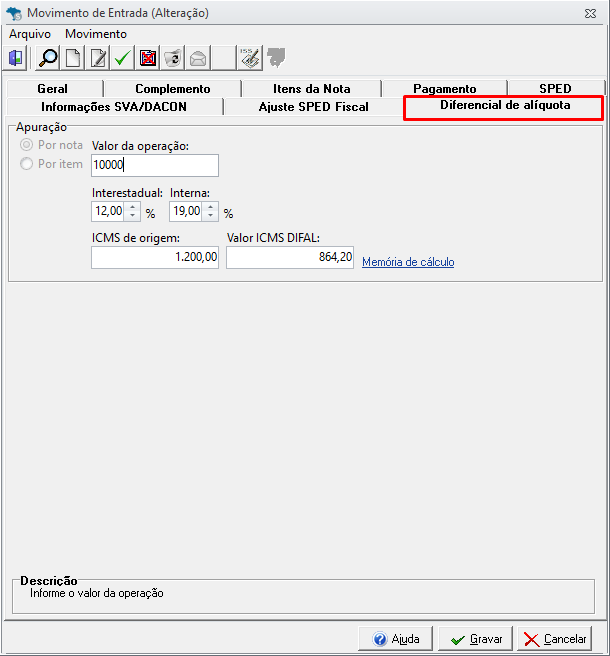
Task: Open the Movimento menu
Action: point(96,34)
